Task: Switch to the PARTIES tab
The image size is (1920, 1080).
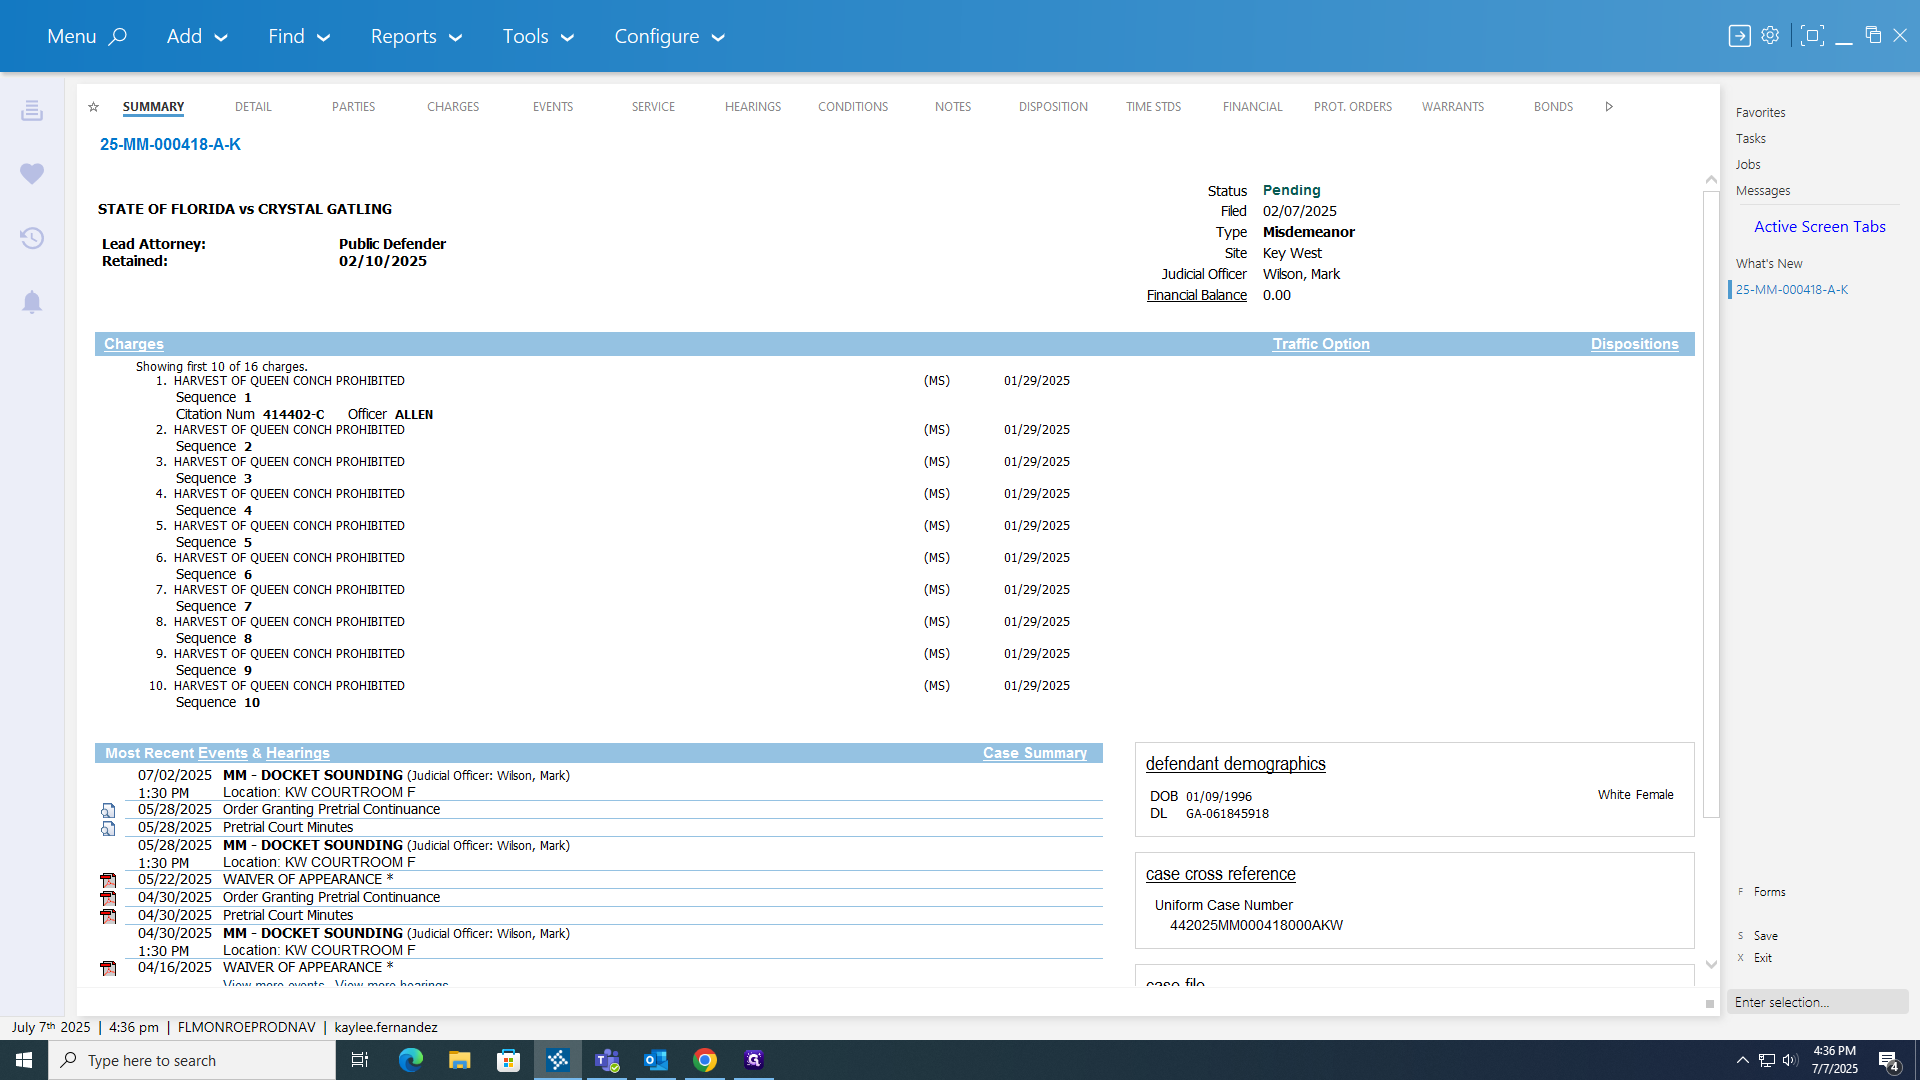Action: pyautogui.click(x=354, y=107)
